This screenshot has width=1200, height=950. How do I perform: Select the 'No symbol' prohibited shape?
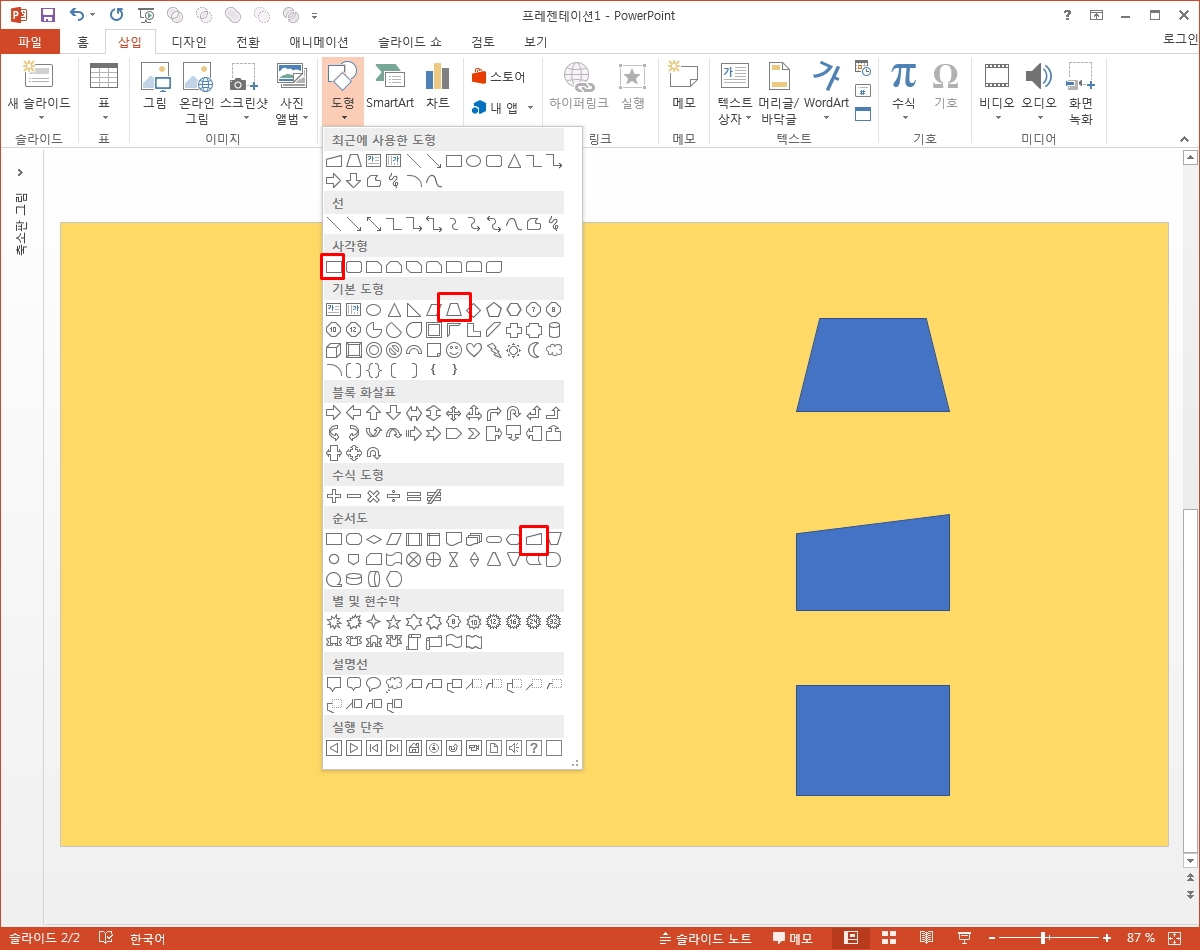pyautogui.click(x=393, y=350)
